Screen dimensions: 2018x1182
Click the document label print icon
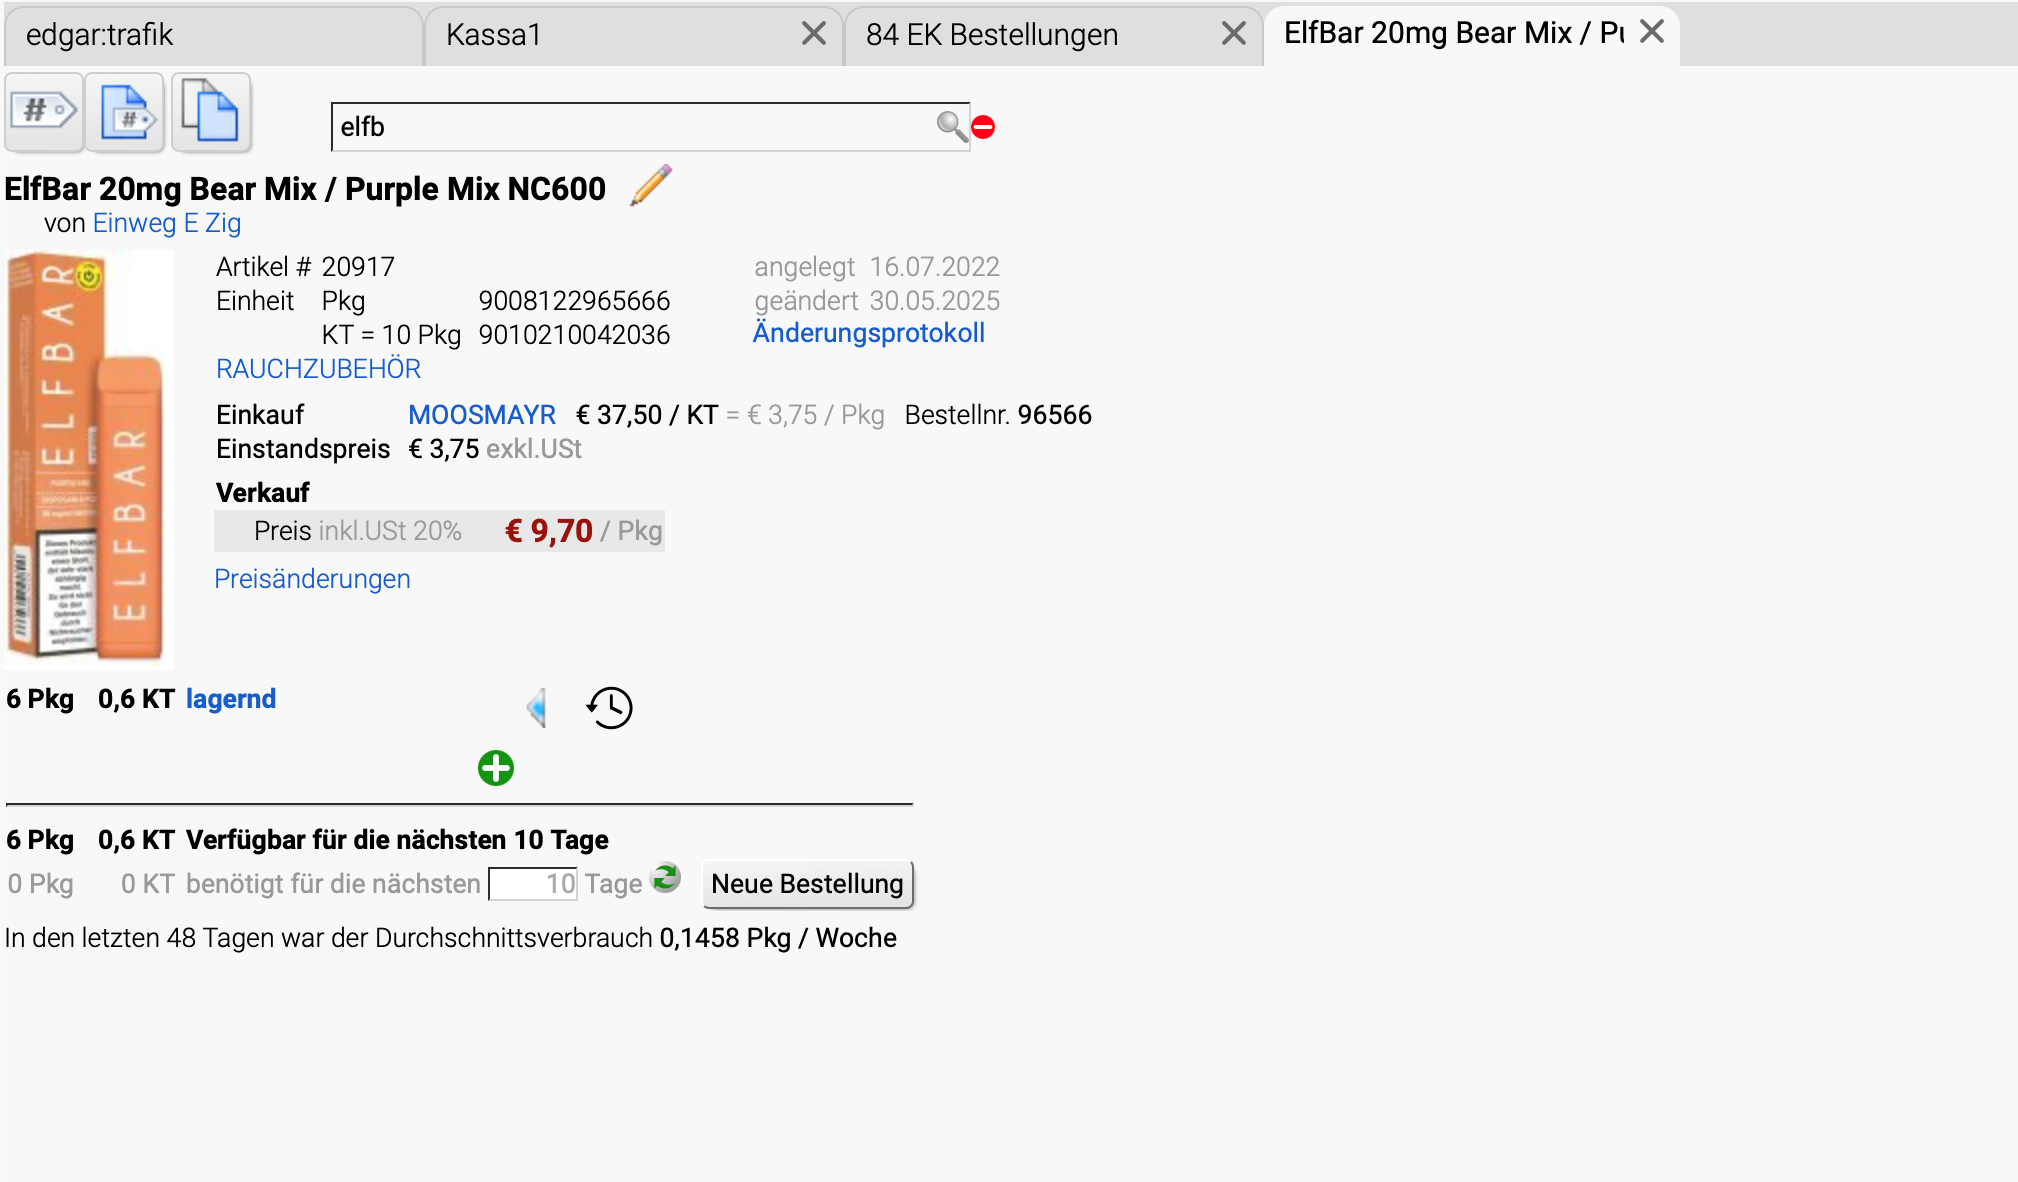125,112
